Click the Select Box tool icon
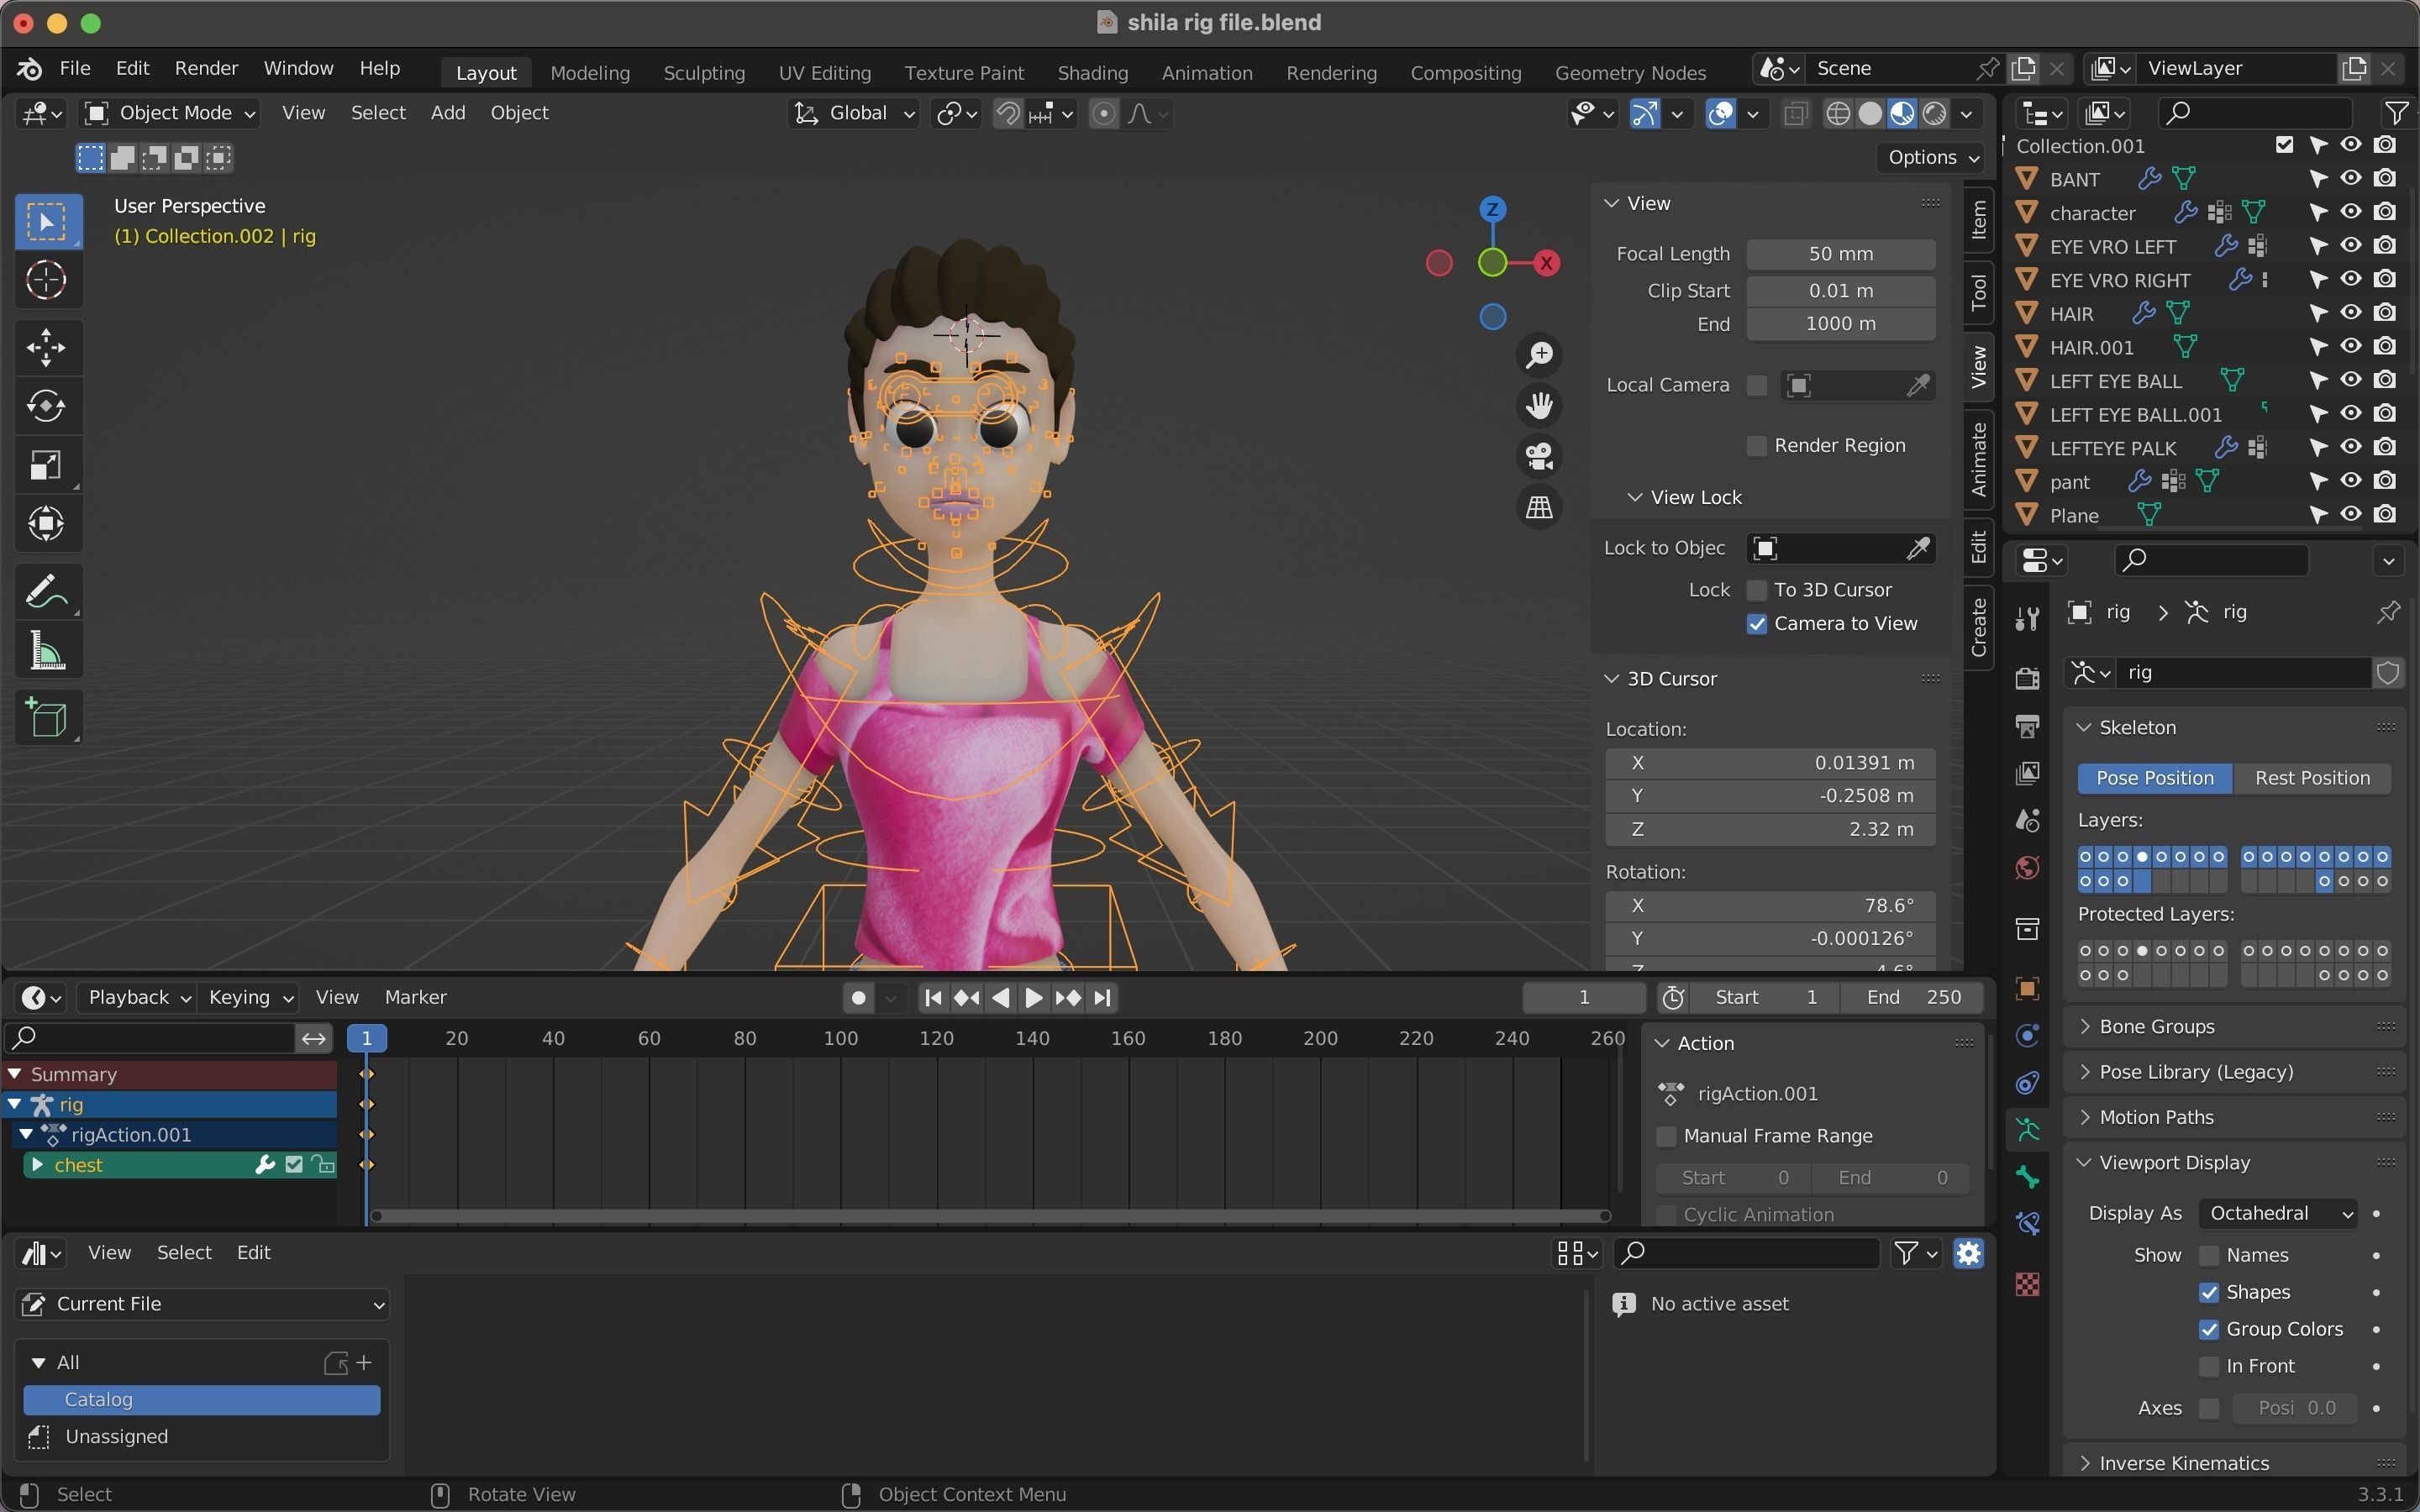Viewport: 2420px width, 1512px height. 46,221
